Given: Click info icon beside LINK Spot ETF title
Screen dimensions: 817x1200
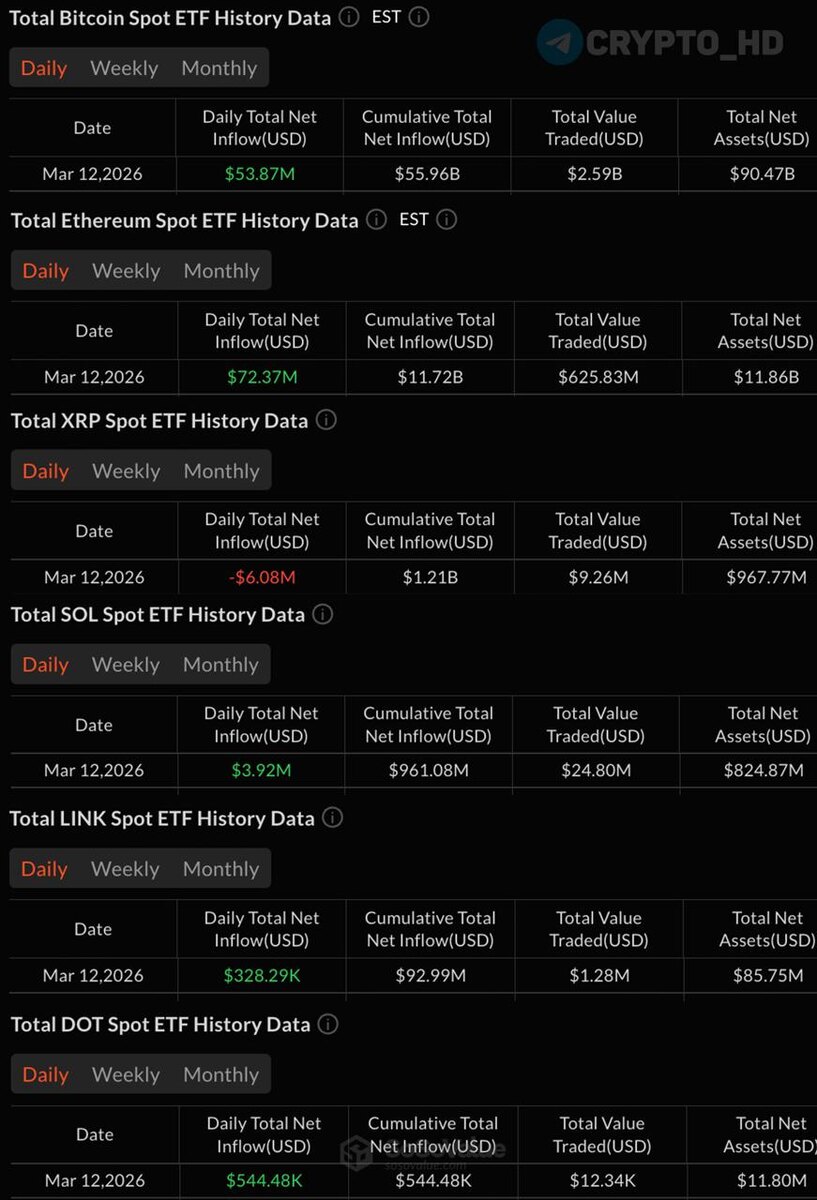Looking at the screenshot, I should [x=333, y=818].
